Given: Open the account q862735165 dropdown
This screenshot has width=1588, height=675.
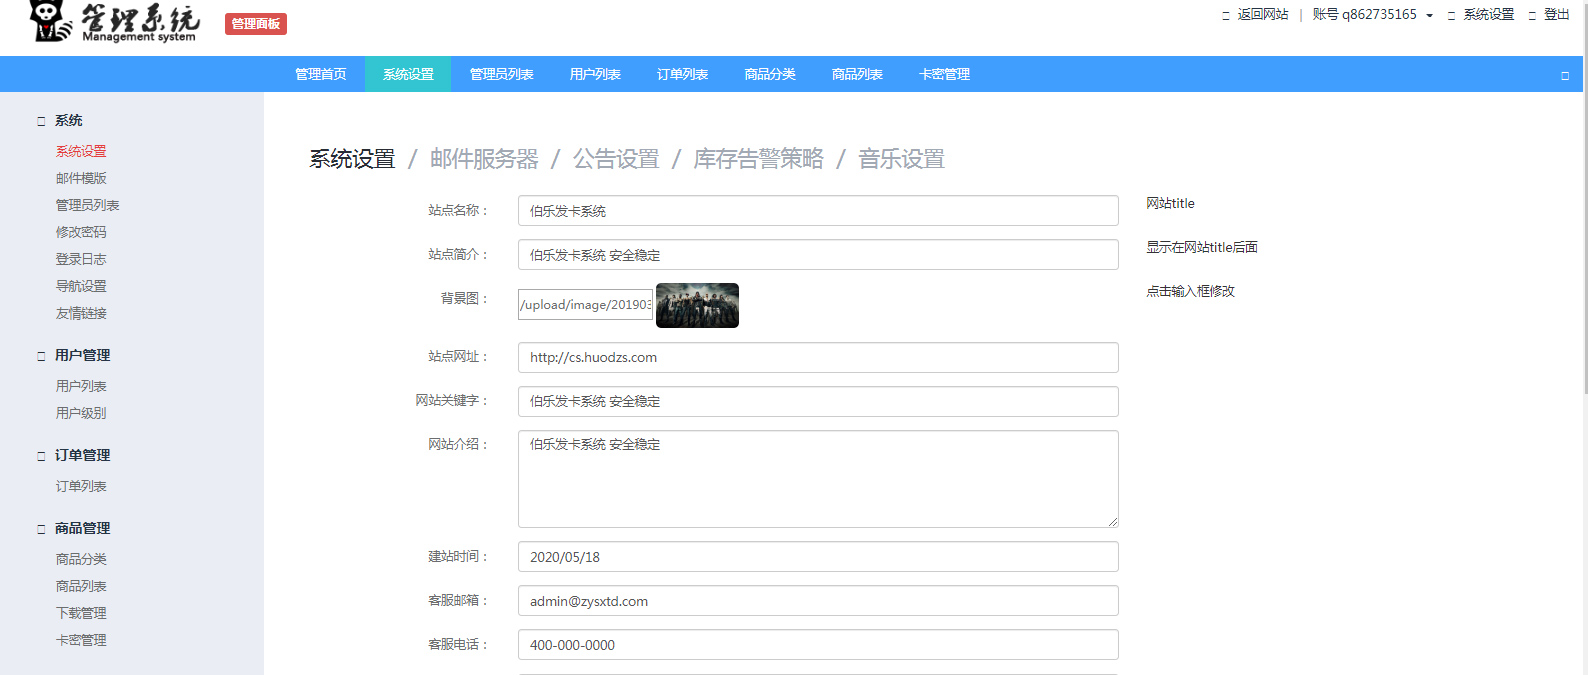Looking at the screenshot, I should click(1373, 15).
